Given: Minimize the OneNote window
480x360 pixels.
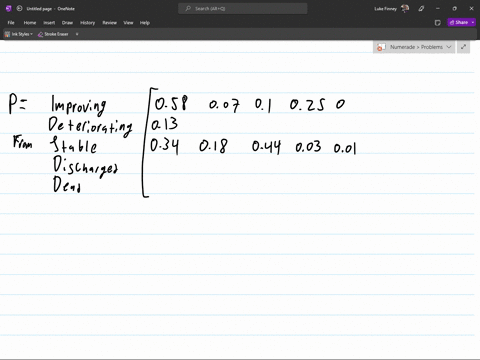Looking at the screenshot, I should (438, 9).
